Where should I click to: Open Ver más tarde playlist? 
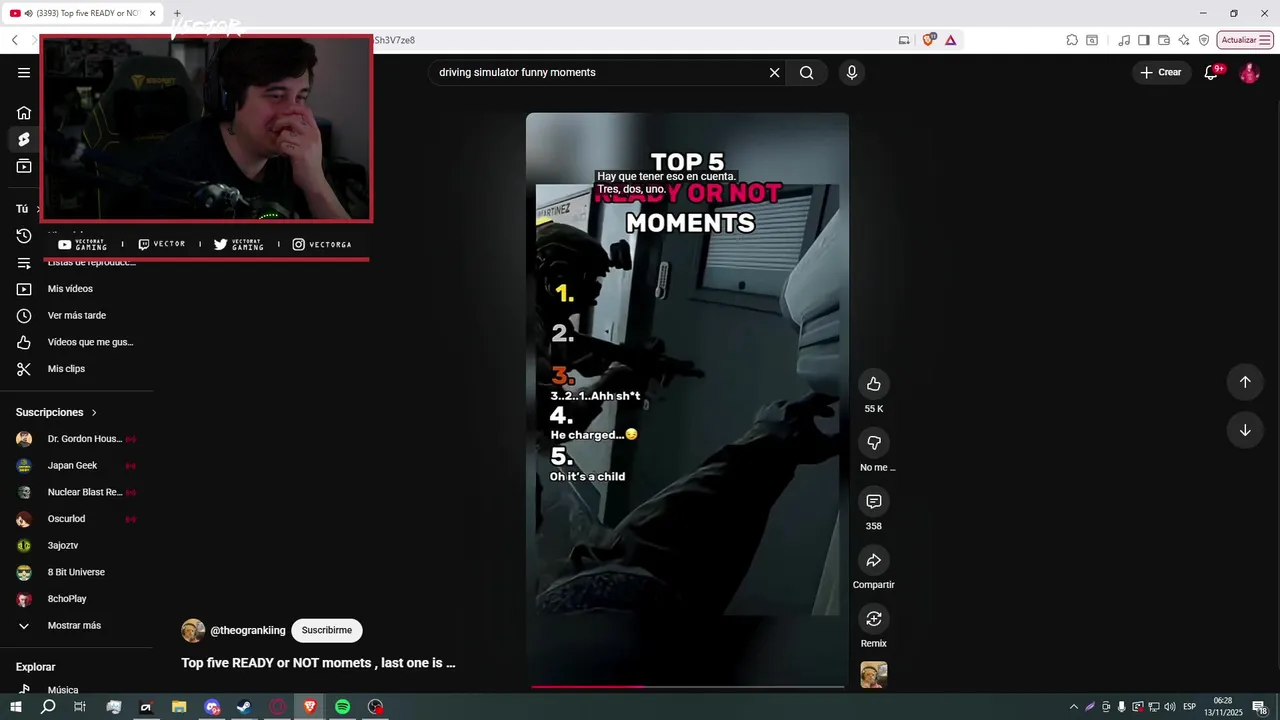pos(76,316)
